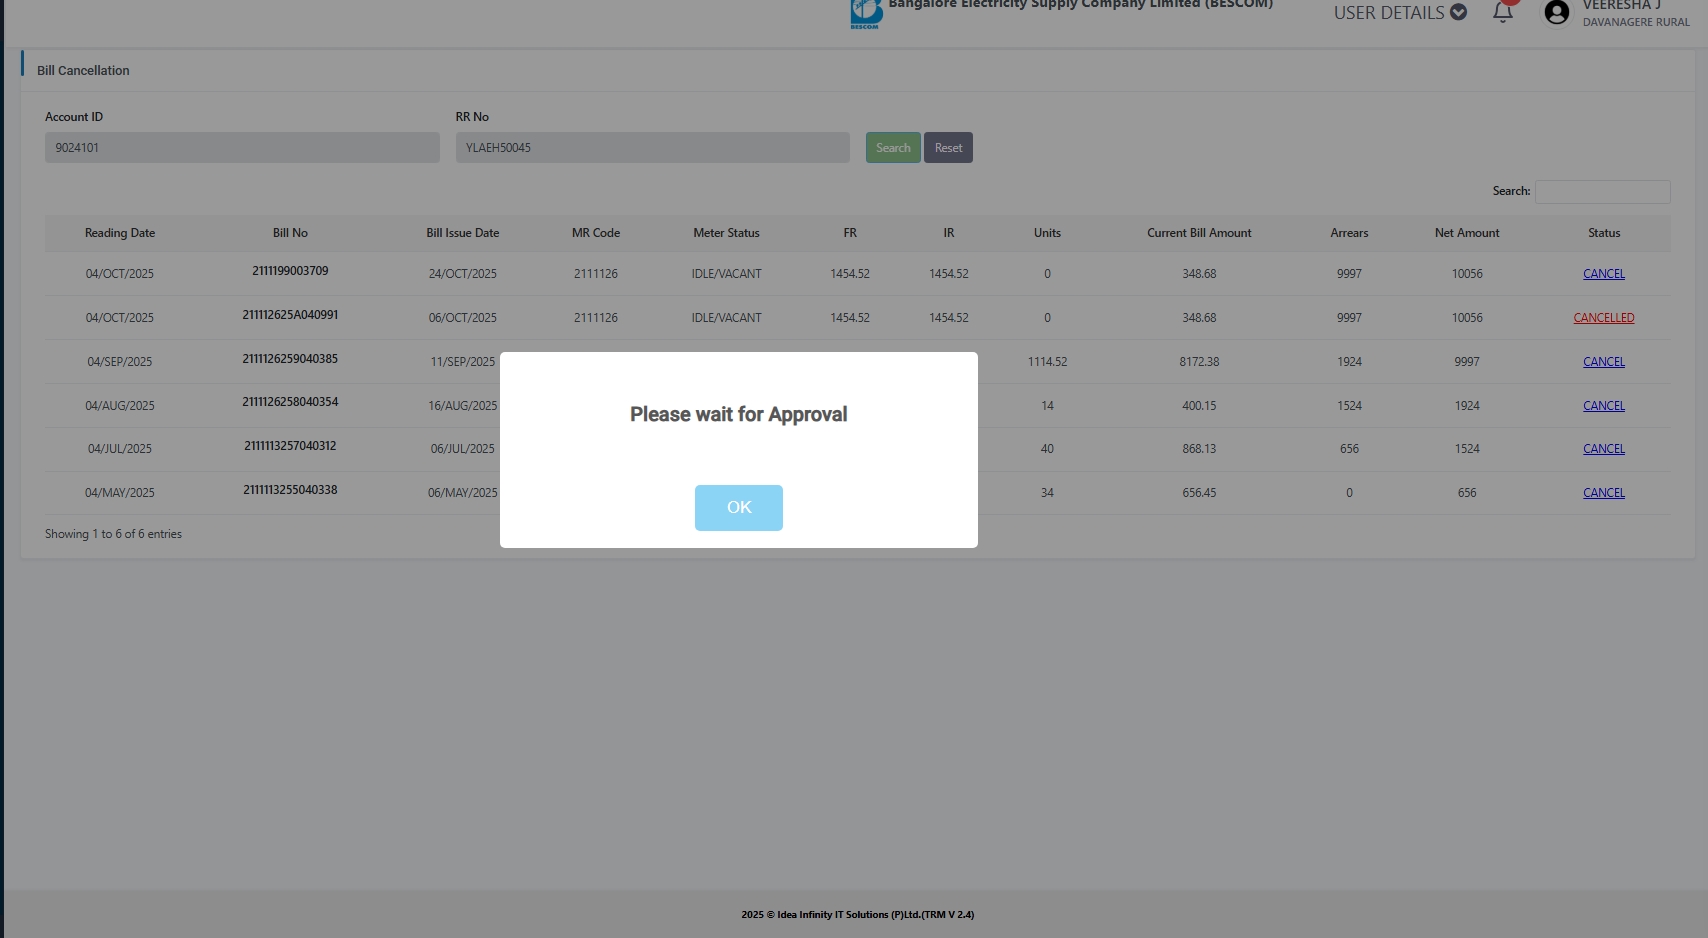Click "Showing 1 to 6 of 6 entries" text
The image size is (1708, 938).
click(113, 534)
